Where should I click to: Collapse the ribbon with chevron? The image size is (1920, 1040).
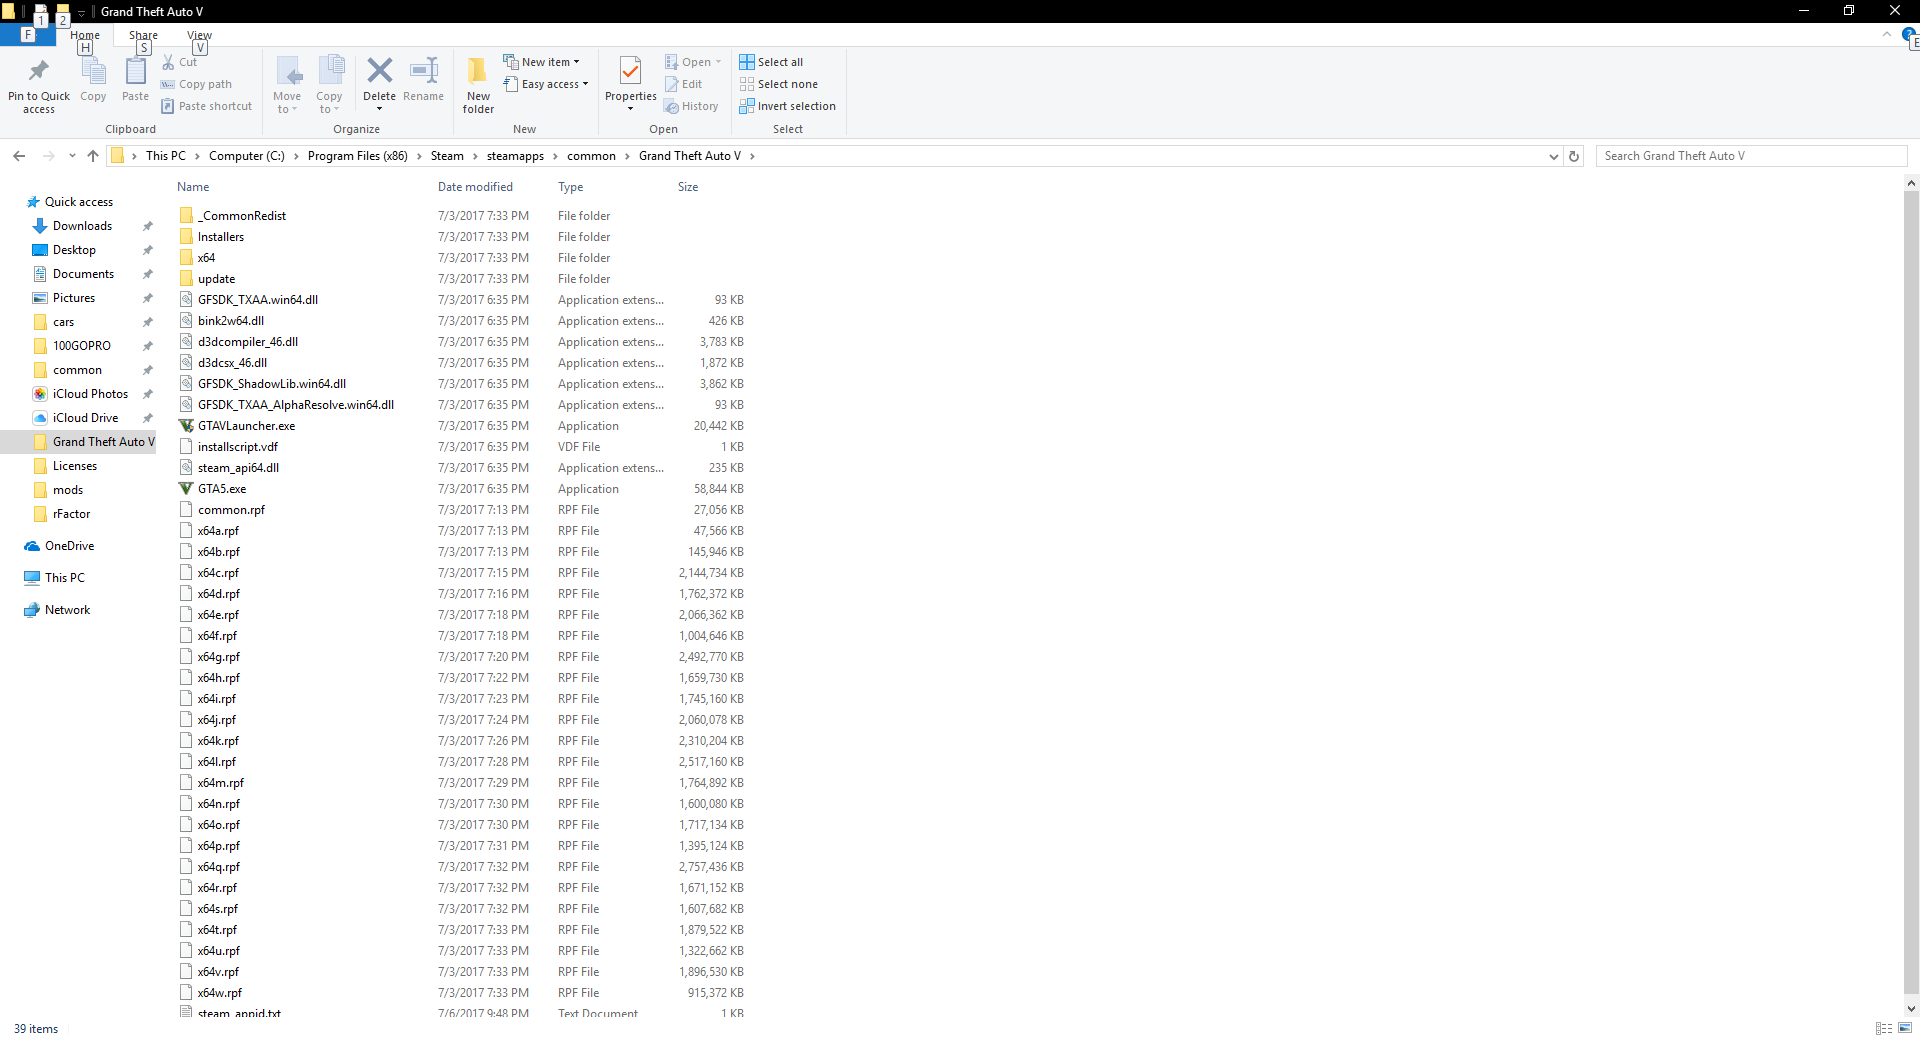pos(1887,35)
